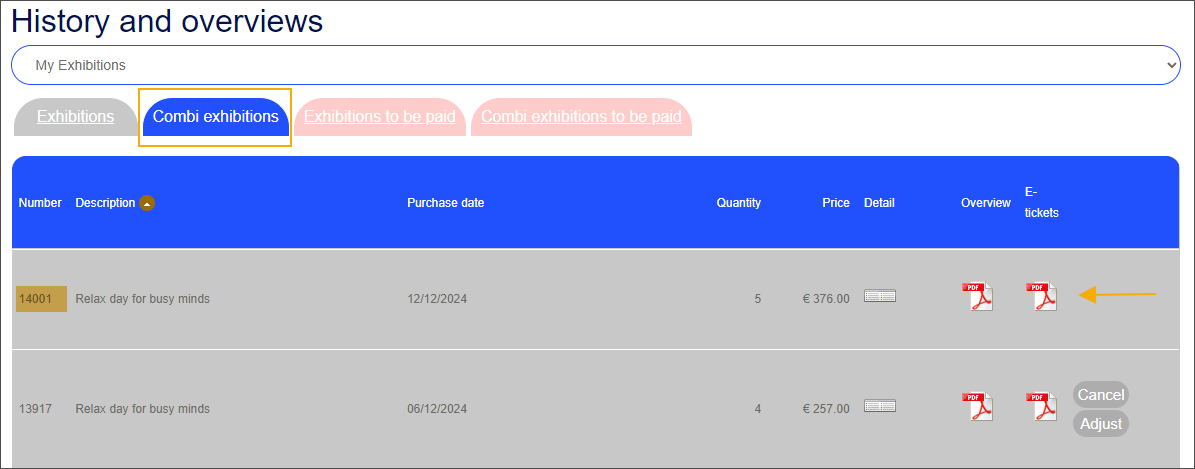This screenshot has width=1195, height=469.
Task: Click the Description column header
Action: coord(105,203)
